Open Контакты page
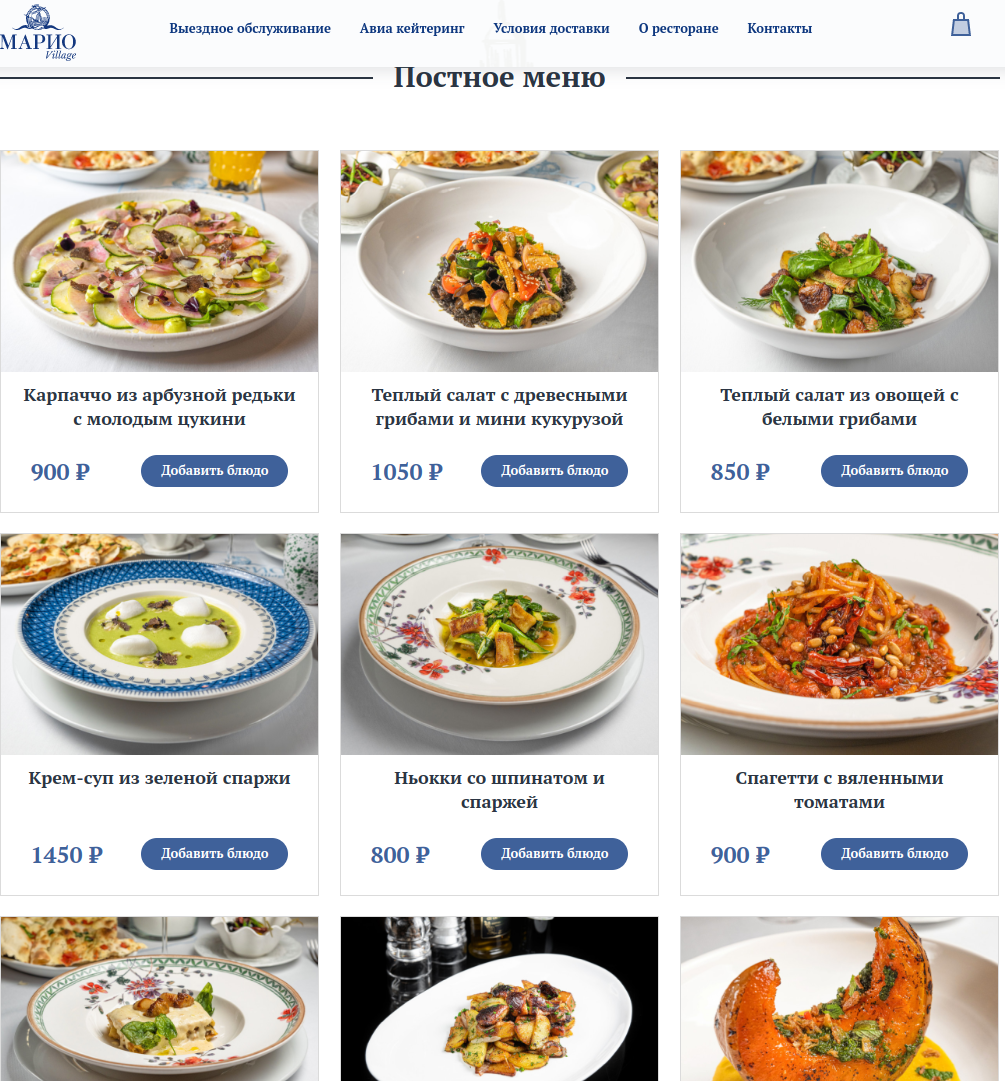Image resolution: width=1005 pixels, height=1081 pixels. (x=780, y=28)
